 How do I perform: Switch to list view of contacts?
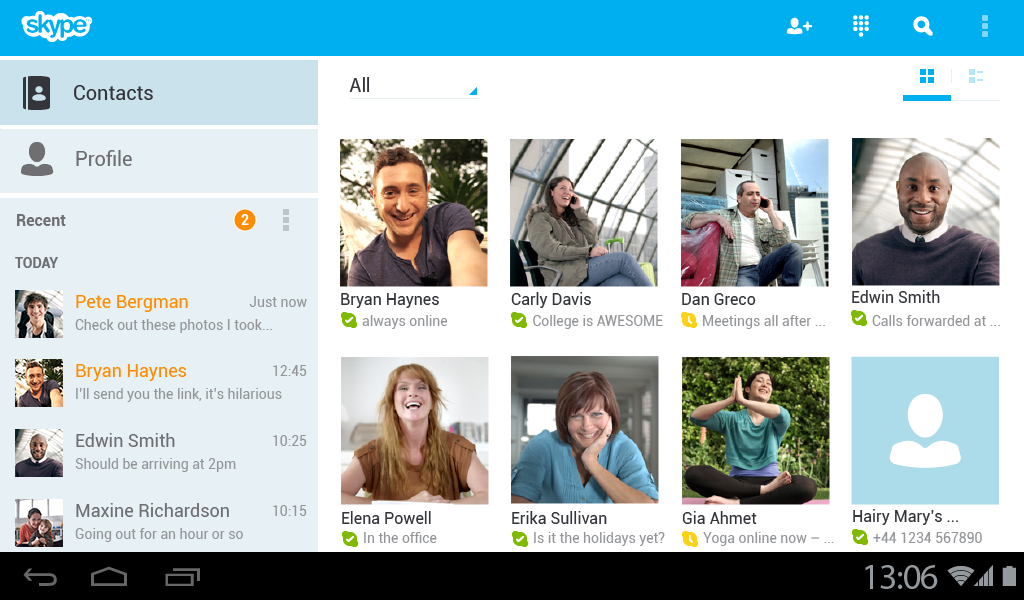tap(976, 76)
